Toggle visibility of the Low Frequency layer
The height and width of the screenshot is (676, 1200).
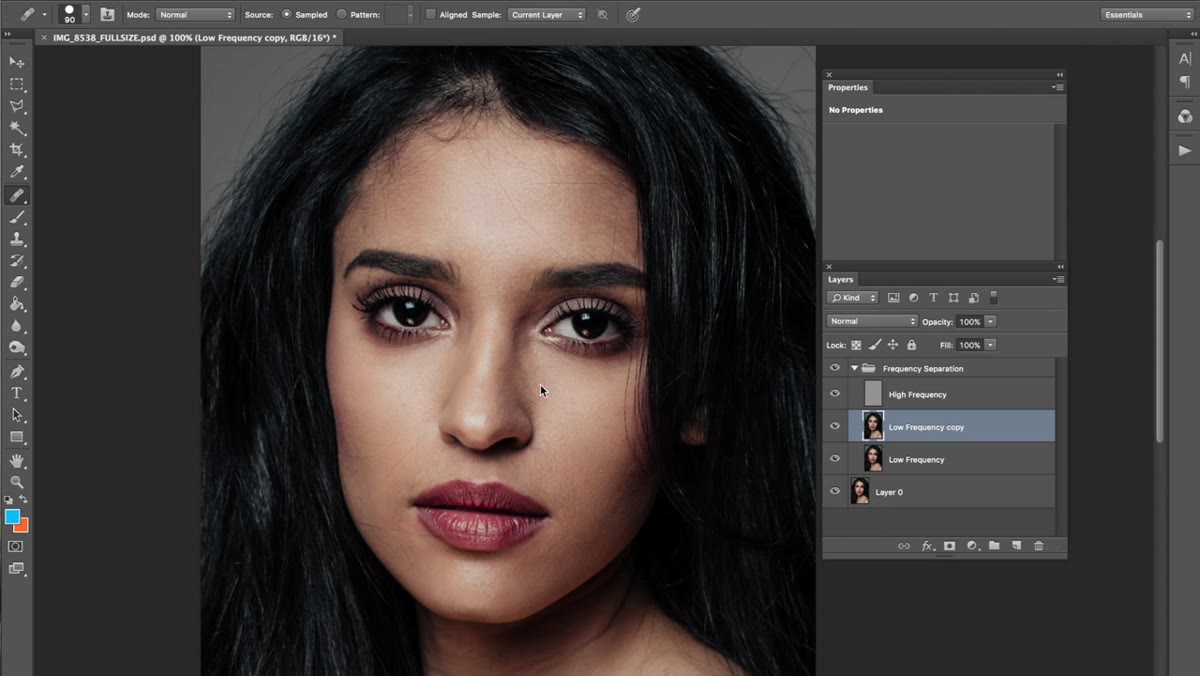[835, 459]
